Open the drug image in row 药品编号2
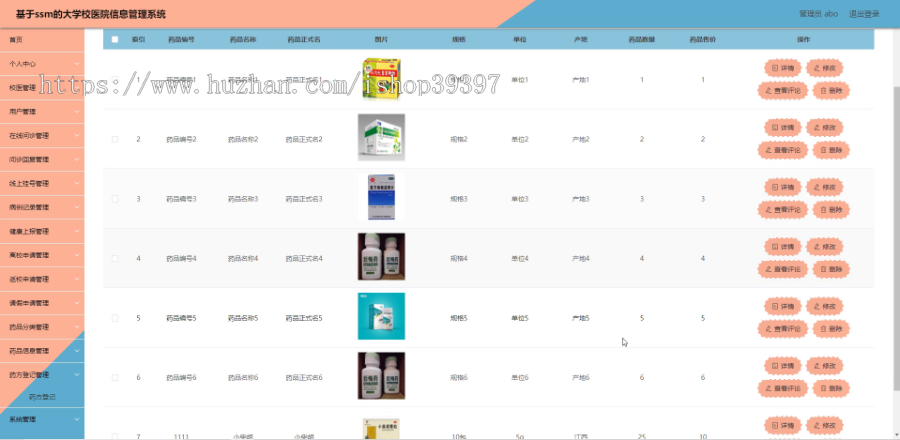This screenshot has height=440, width=900. (381, 137)
